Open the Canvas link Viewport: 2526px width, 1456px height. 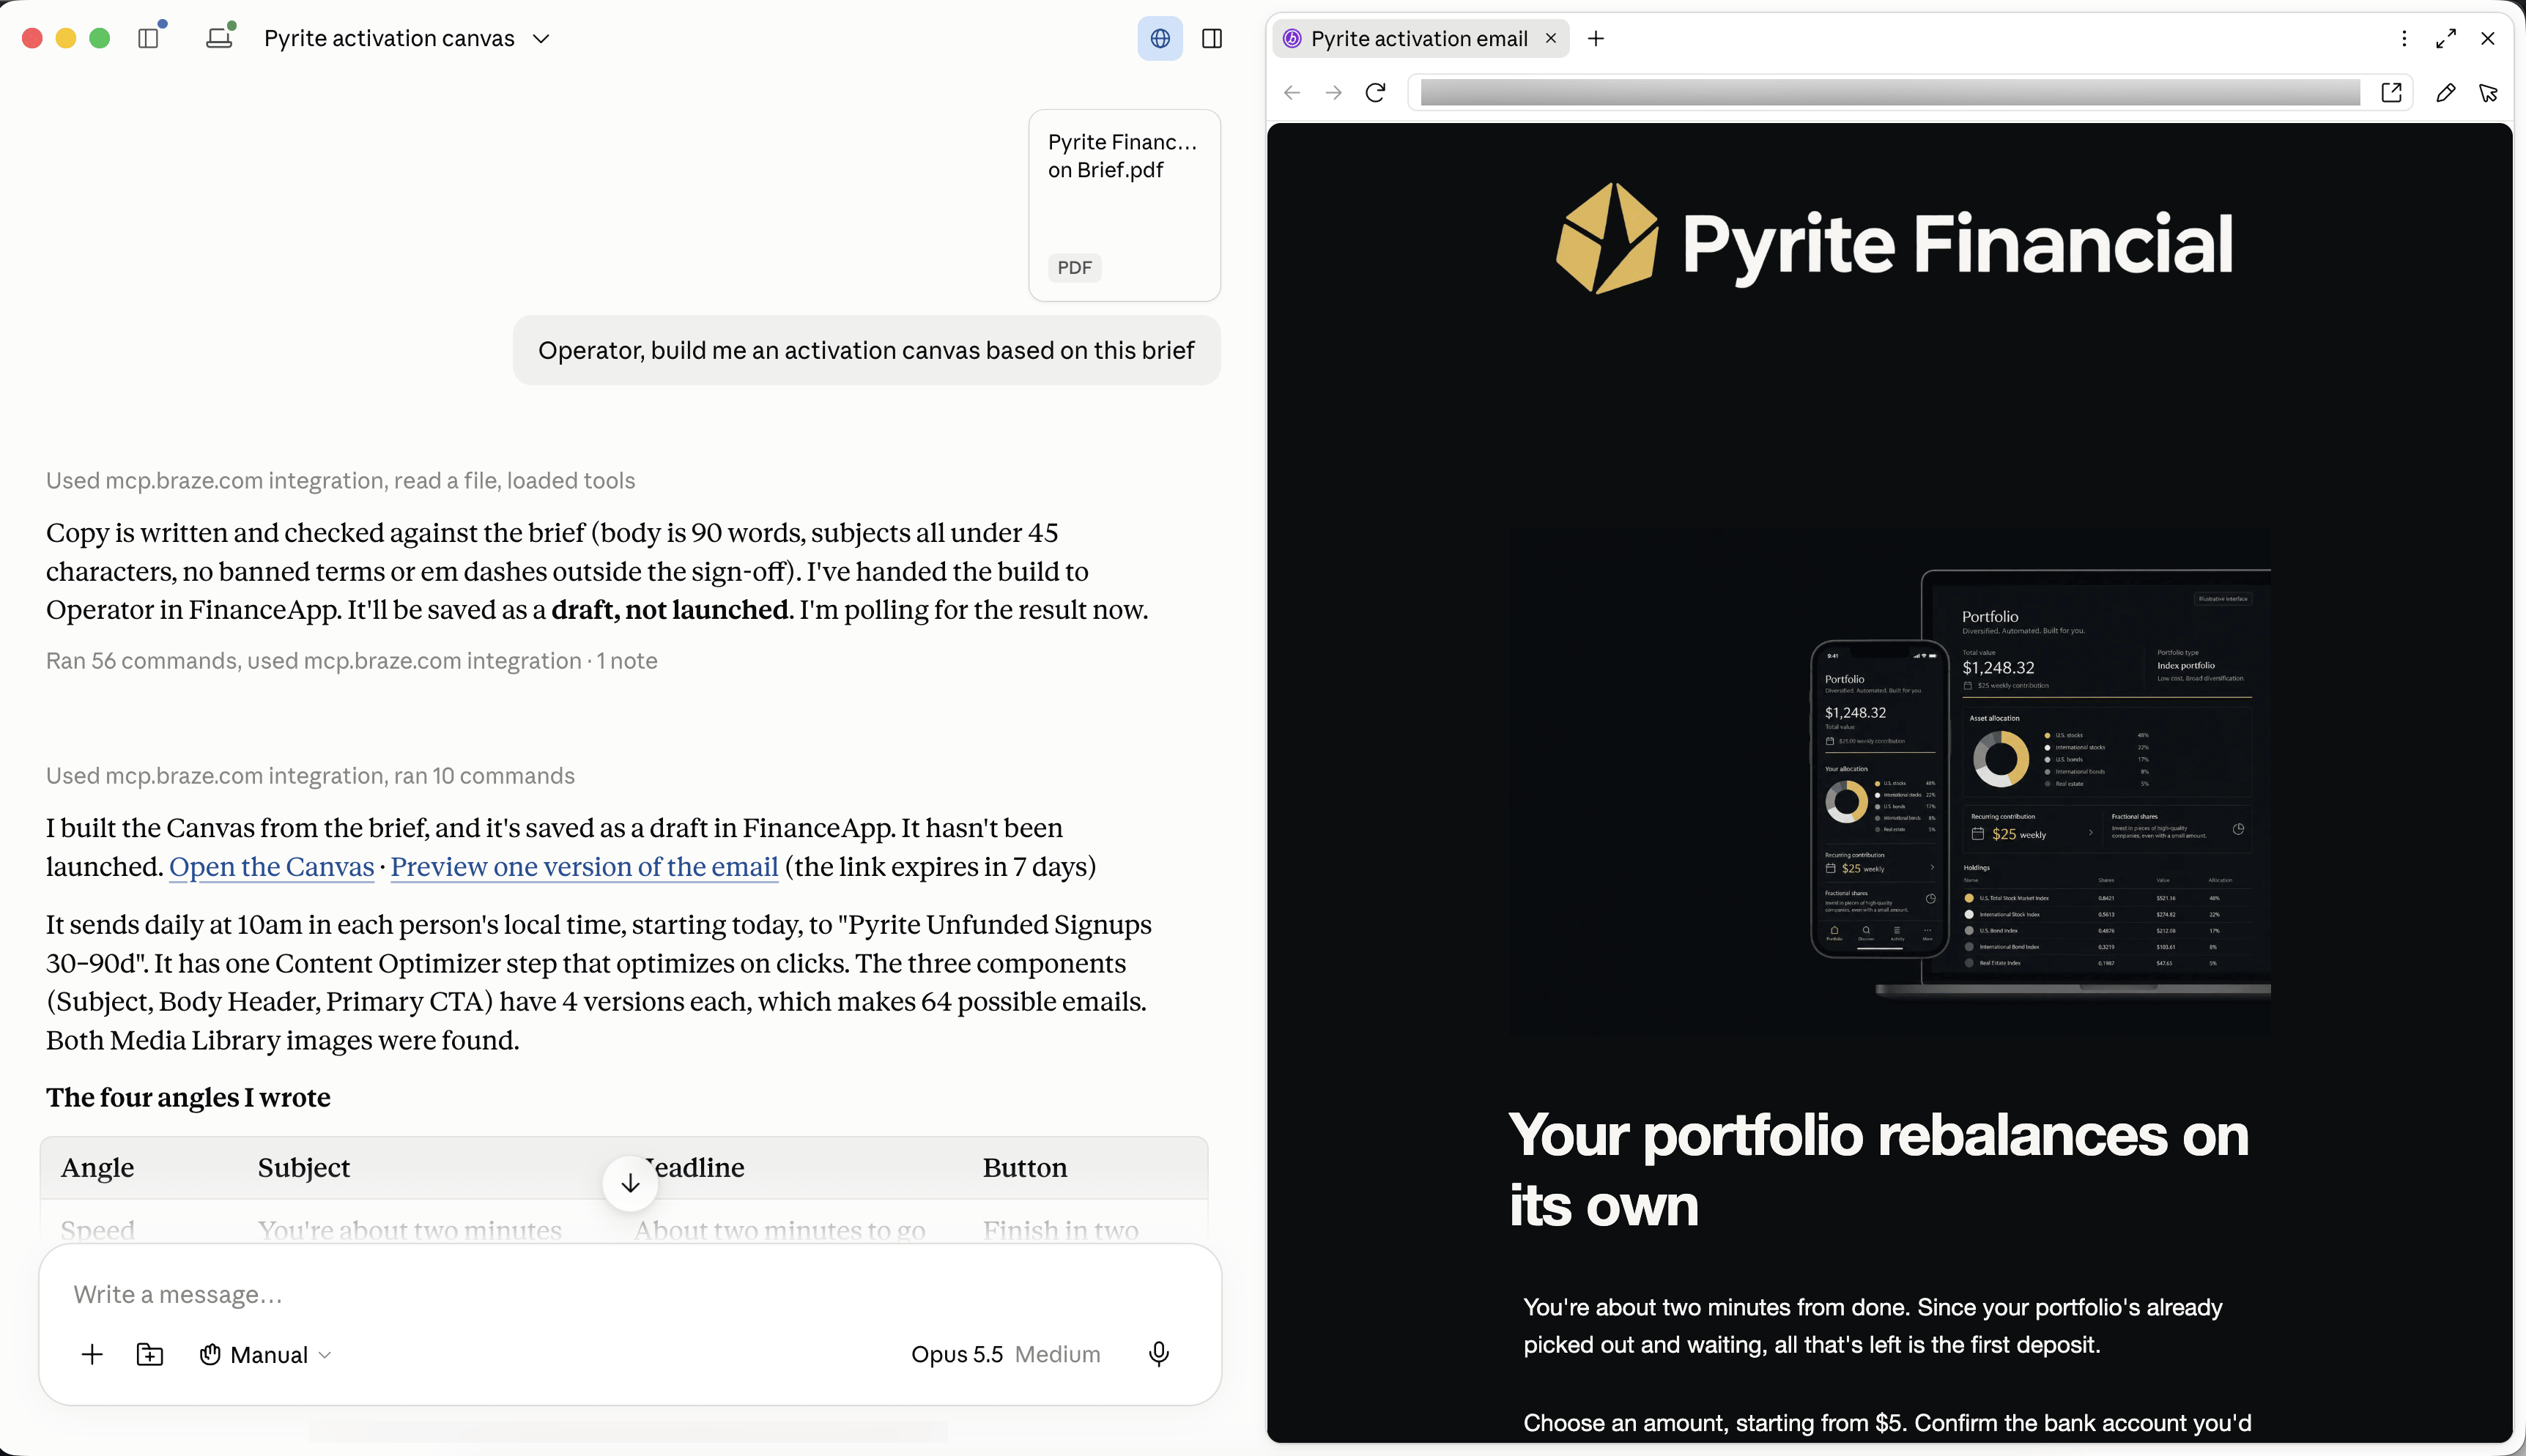pyautogui.click(x=271, y=866)
